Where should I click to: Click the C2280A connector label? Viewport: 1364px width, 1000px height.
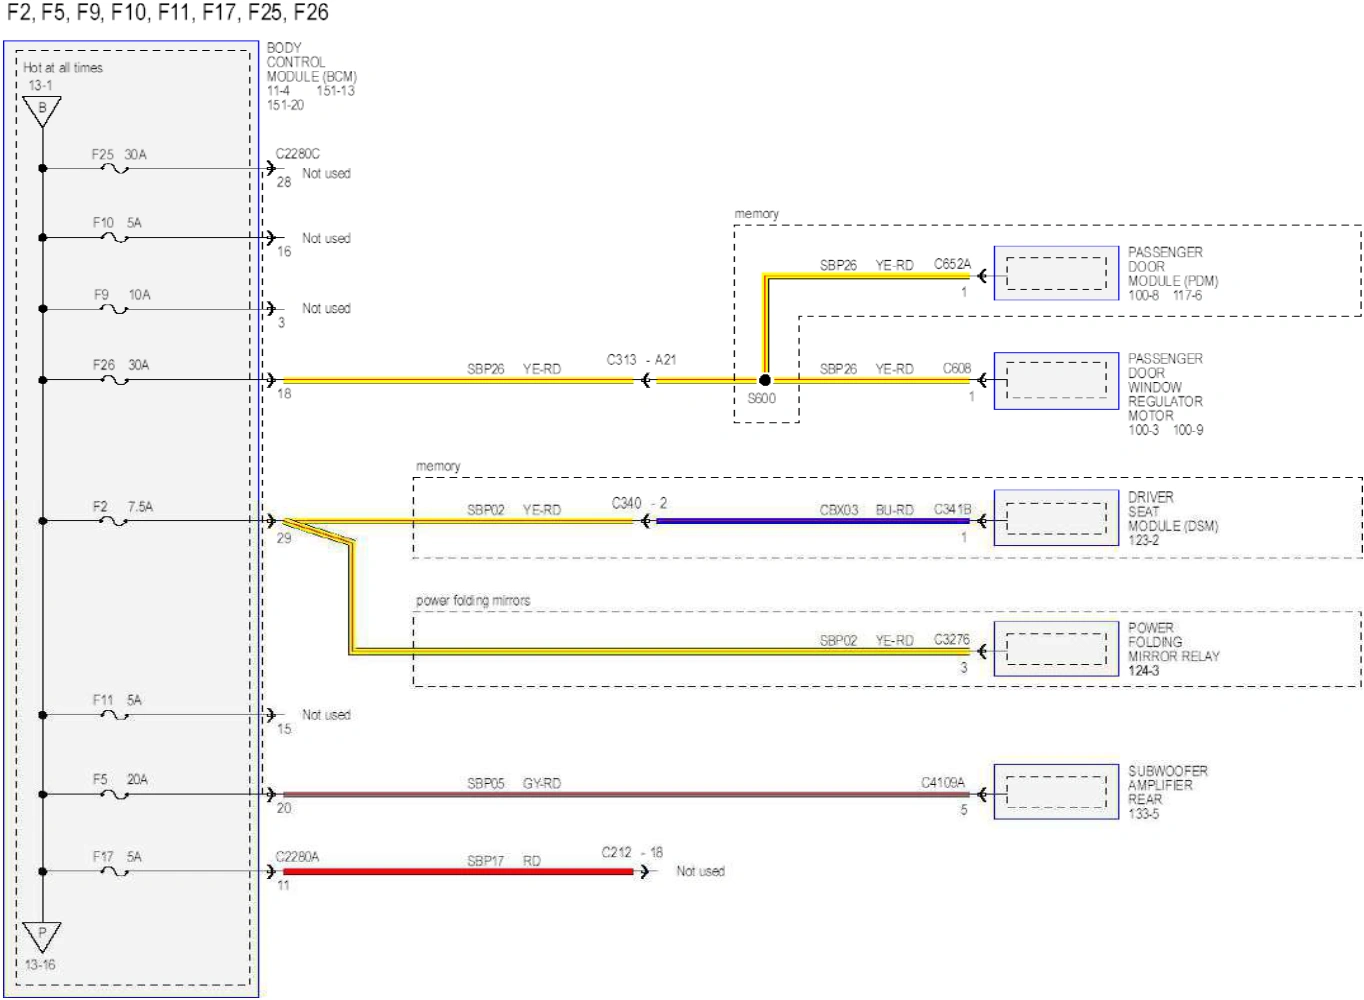click(x=298, y=857)
